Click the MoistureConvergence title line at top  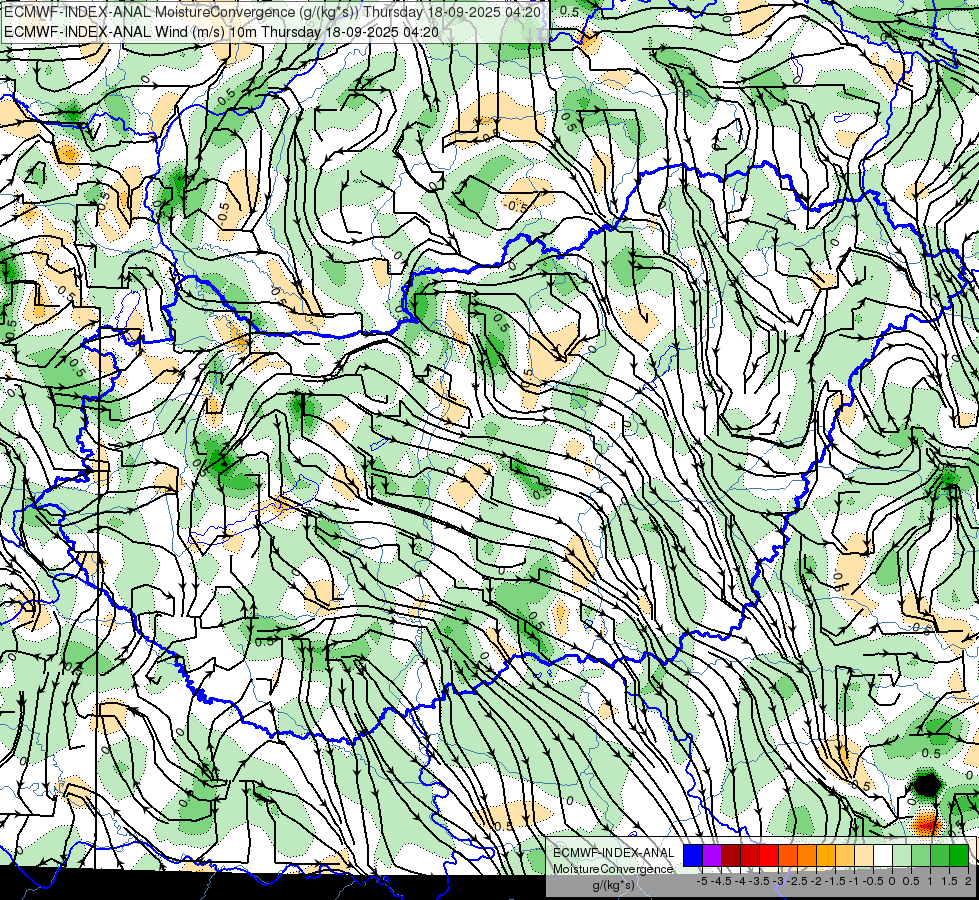tap(272, 12)
